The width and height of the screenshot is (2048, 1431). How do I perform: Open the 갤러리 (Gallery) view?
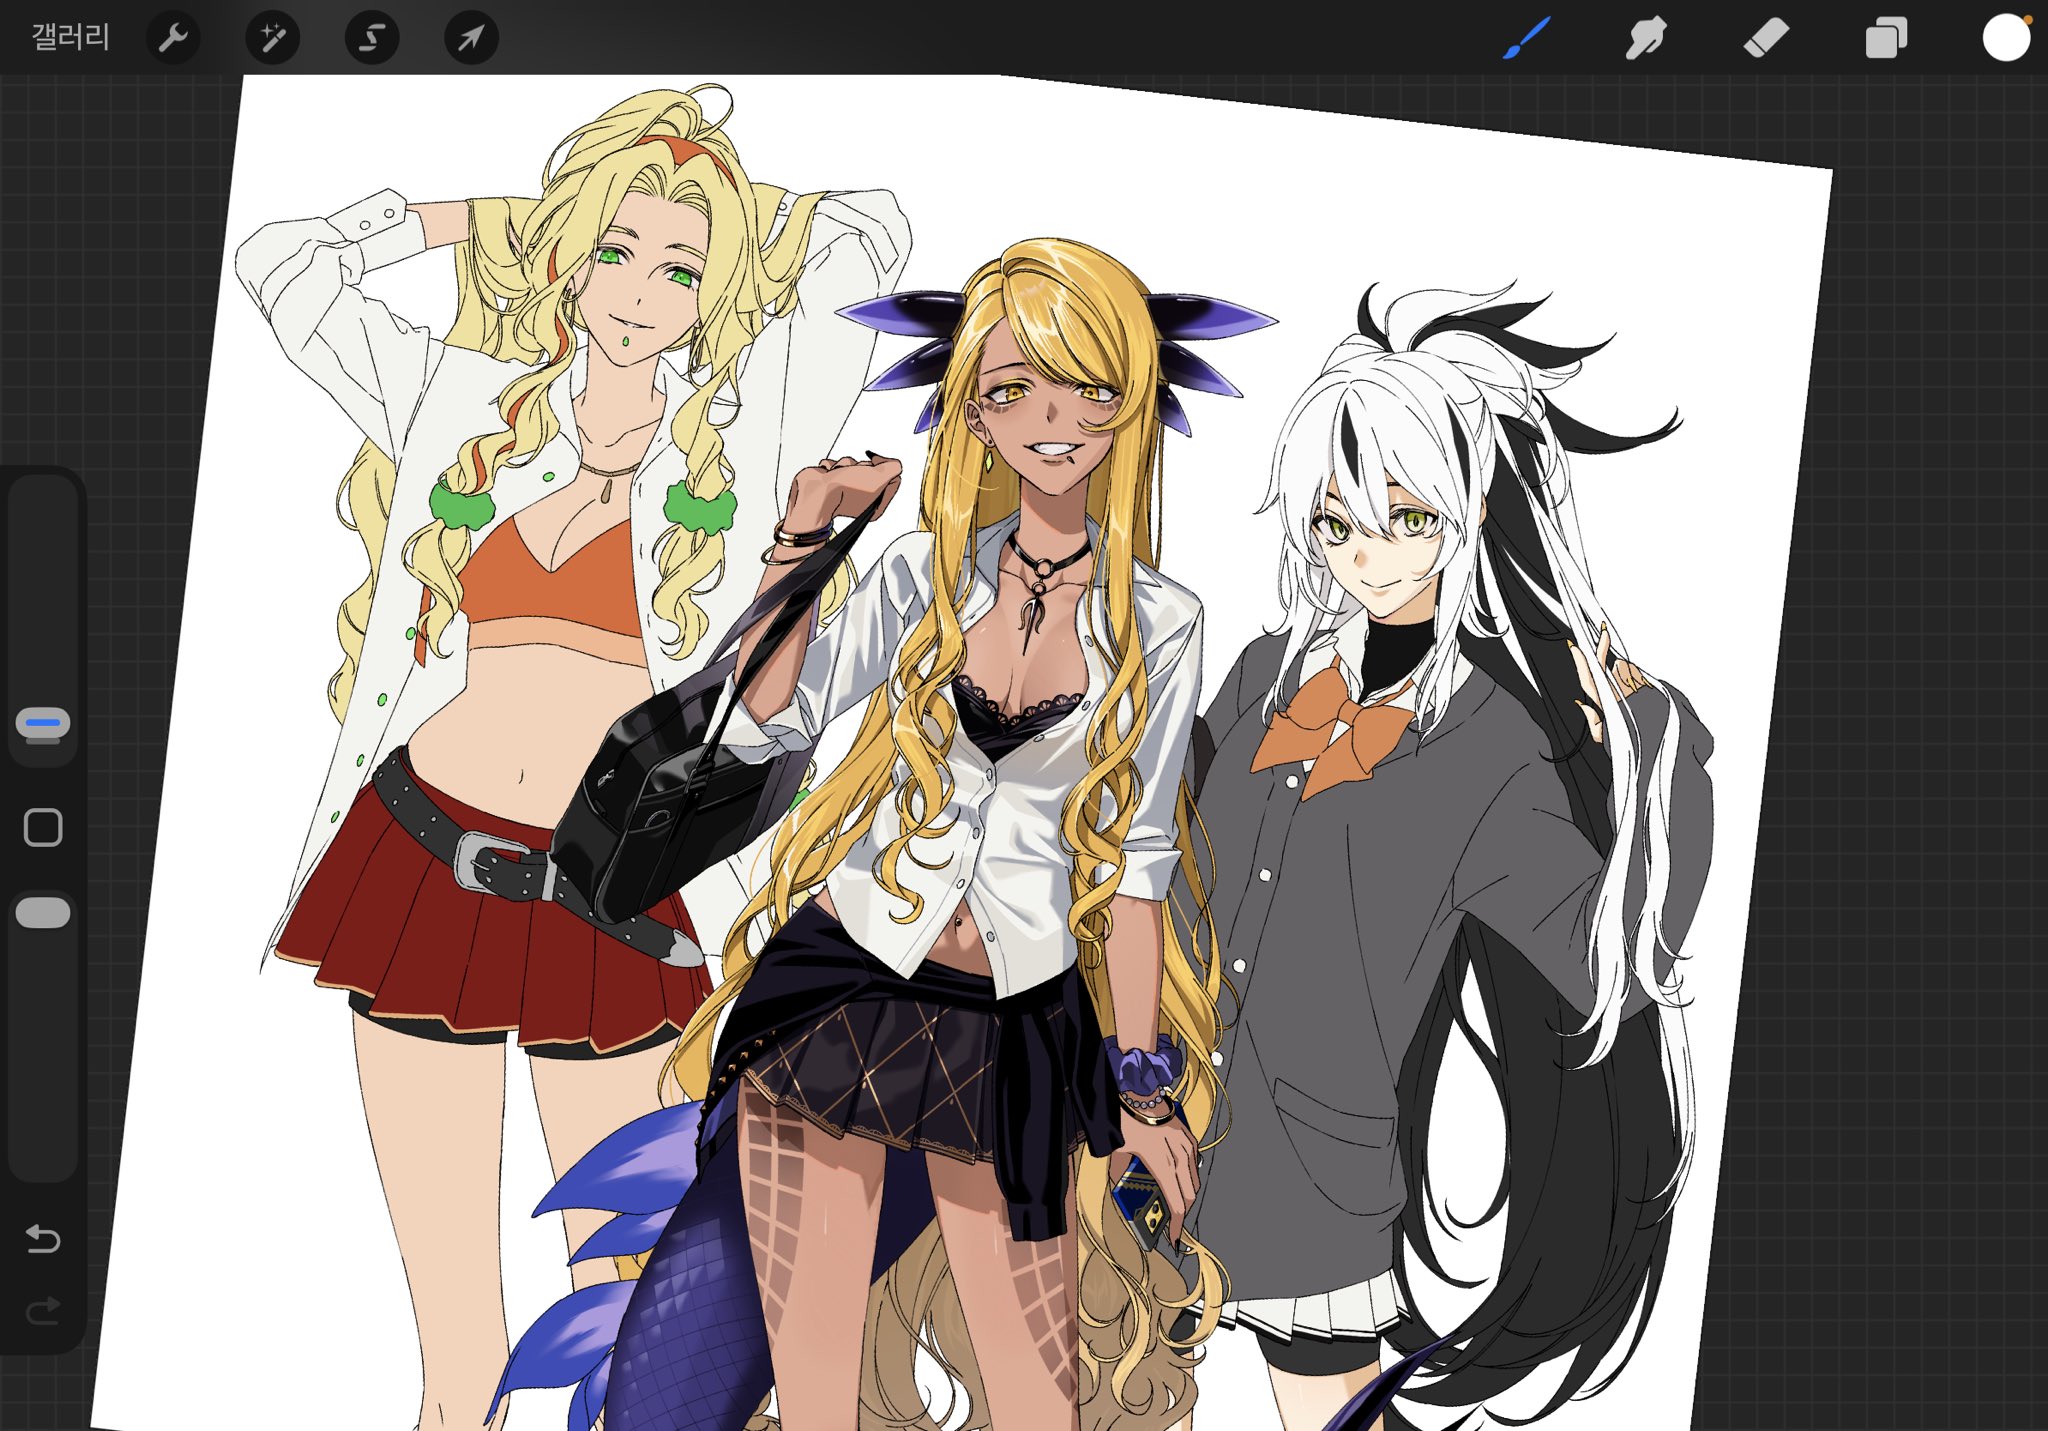tap(70, 38)
